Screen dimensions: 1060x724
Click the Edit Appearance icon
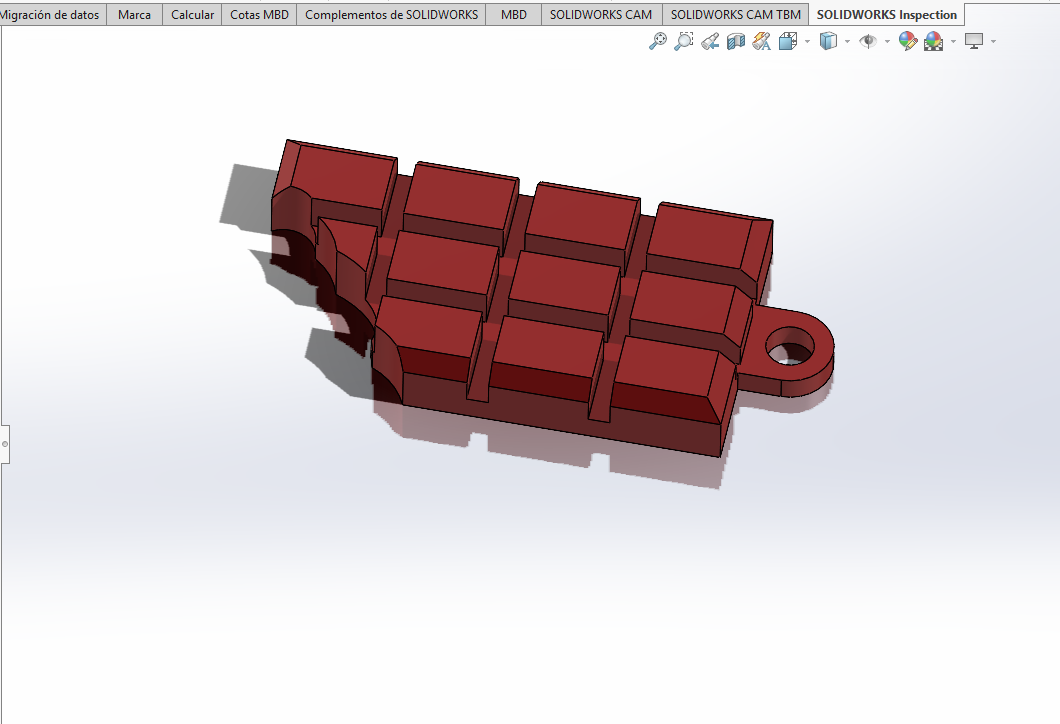[x=908, y=41]
